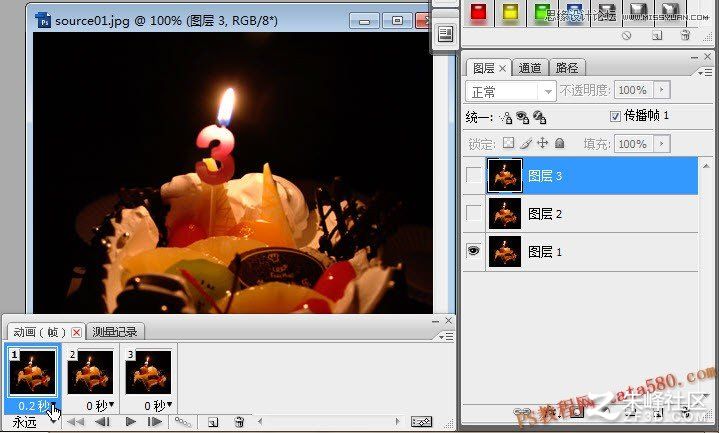Toggle the unify layer visibility icon
Screen dimensions: 719x433
[x=522, y=117]
